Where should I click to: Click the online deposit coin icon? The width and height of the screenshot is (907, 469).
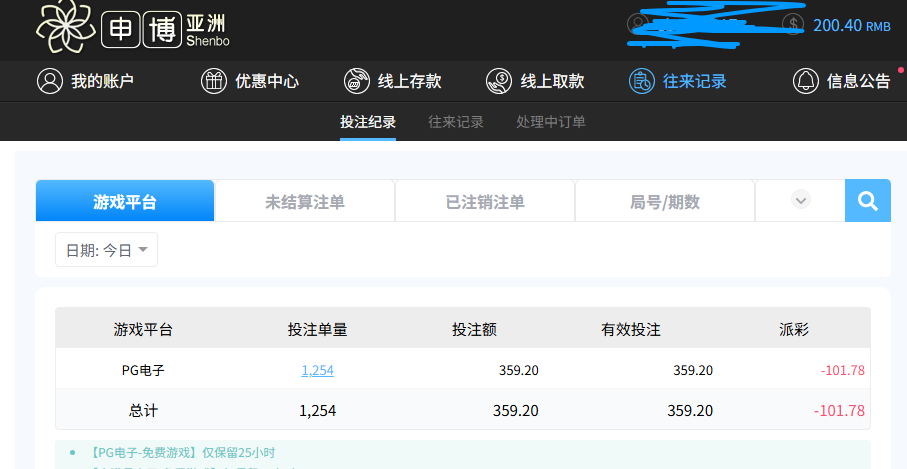pos(356,81)
